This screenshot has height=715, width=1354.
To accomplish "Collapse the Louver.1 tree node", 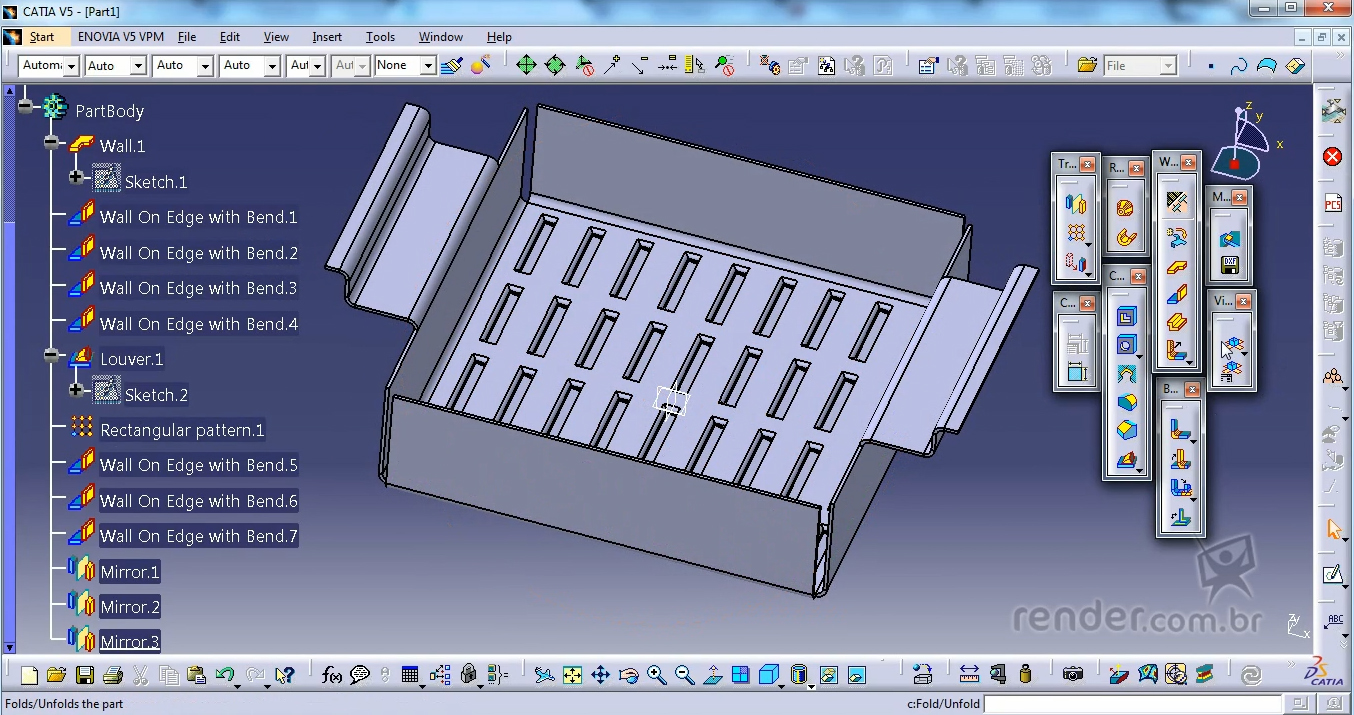I will click(x=52, y=355).
